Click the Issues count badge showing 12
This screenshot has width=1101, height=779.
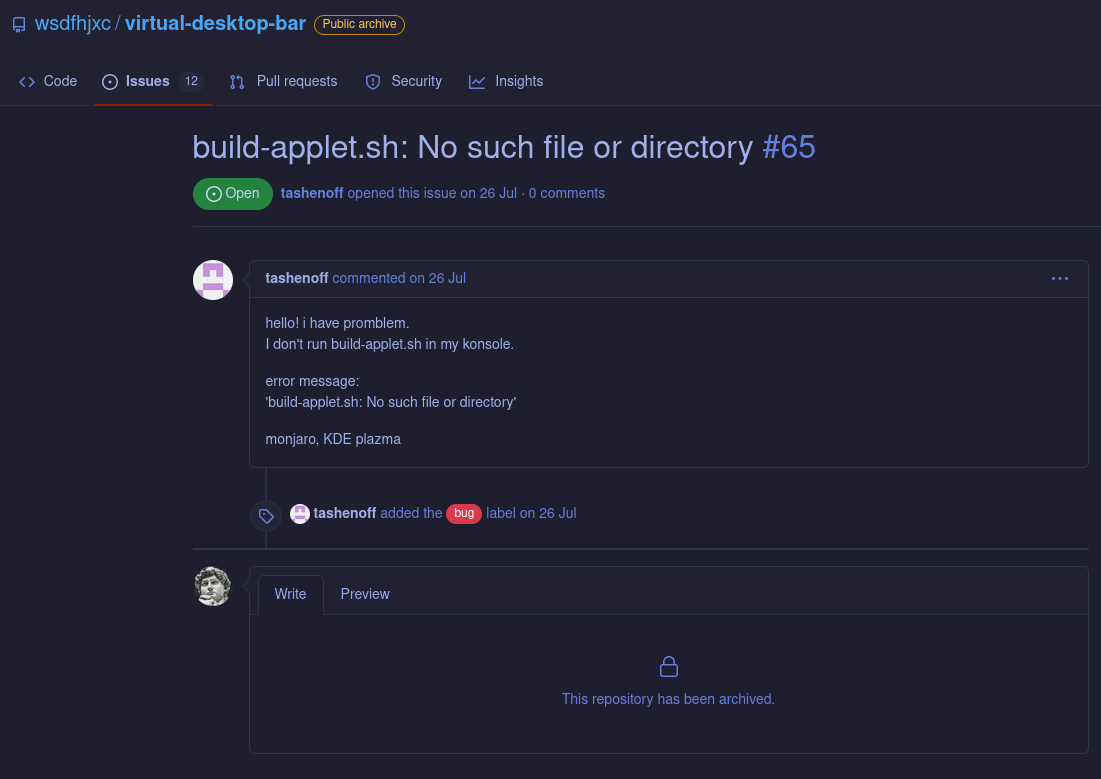pos(191,81)
